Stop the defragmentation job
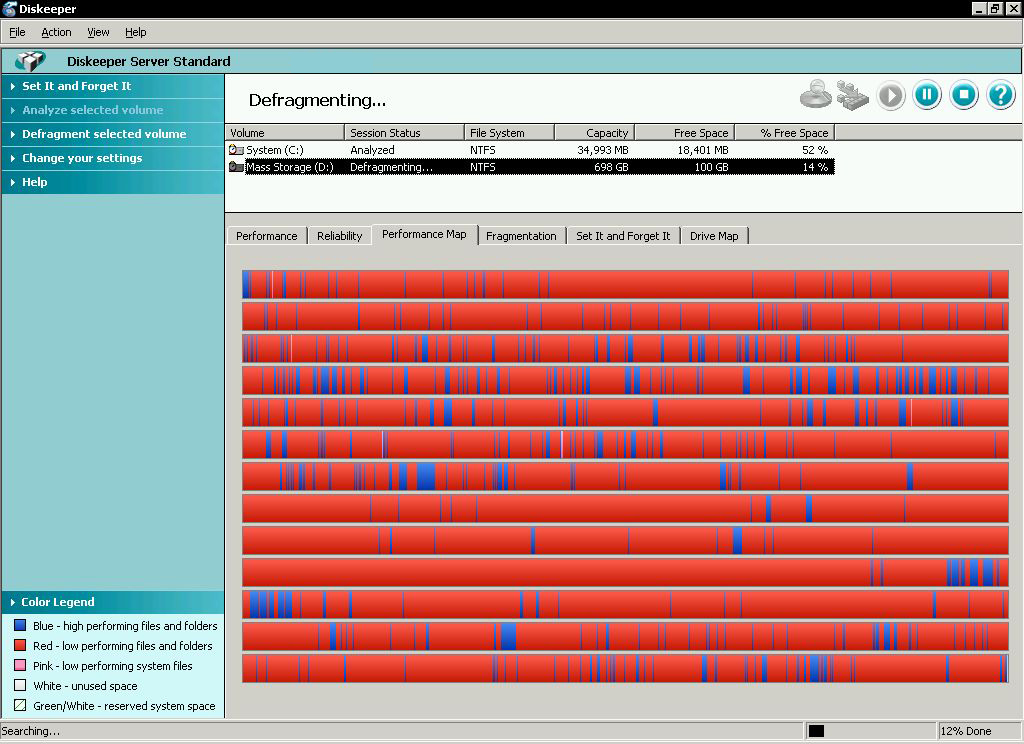This screenshot has height=744, width=1024. pos(964,95)
